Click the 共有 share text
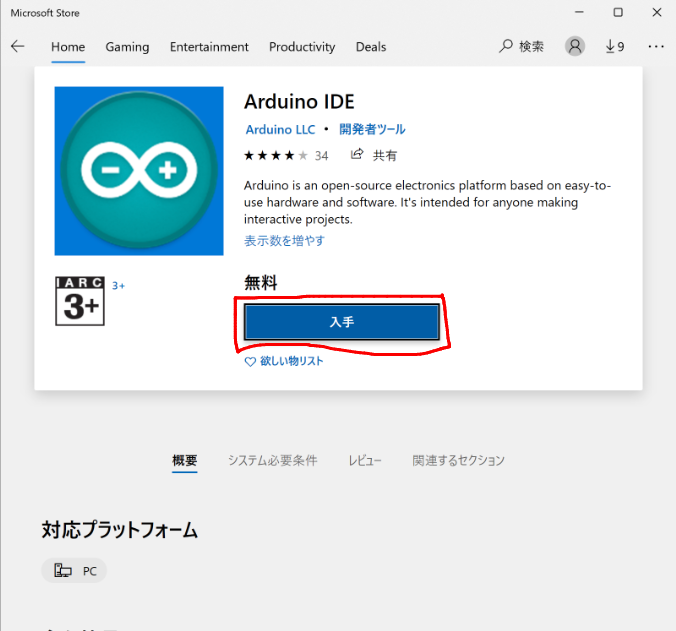Image resolution: width=676 pixels, height=631 pixels. click(x=385, y=155)
